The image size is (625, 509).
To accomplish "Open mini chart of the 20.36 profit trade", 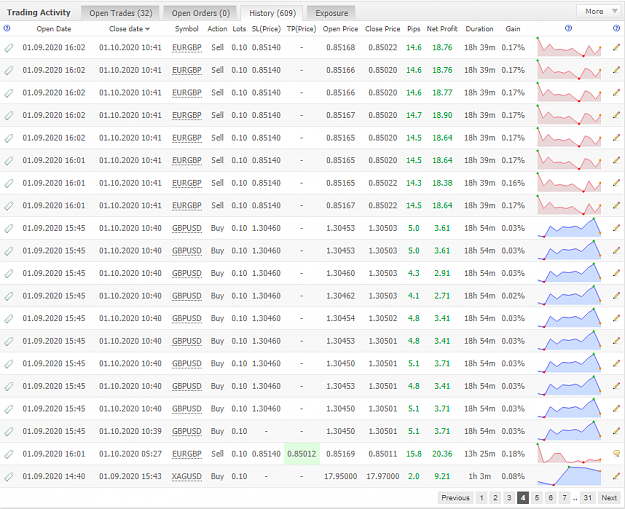I will [569, 454].
